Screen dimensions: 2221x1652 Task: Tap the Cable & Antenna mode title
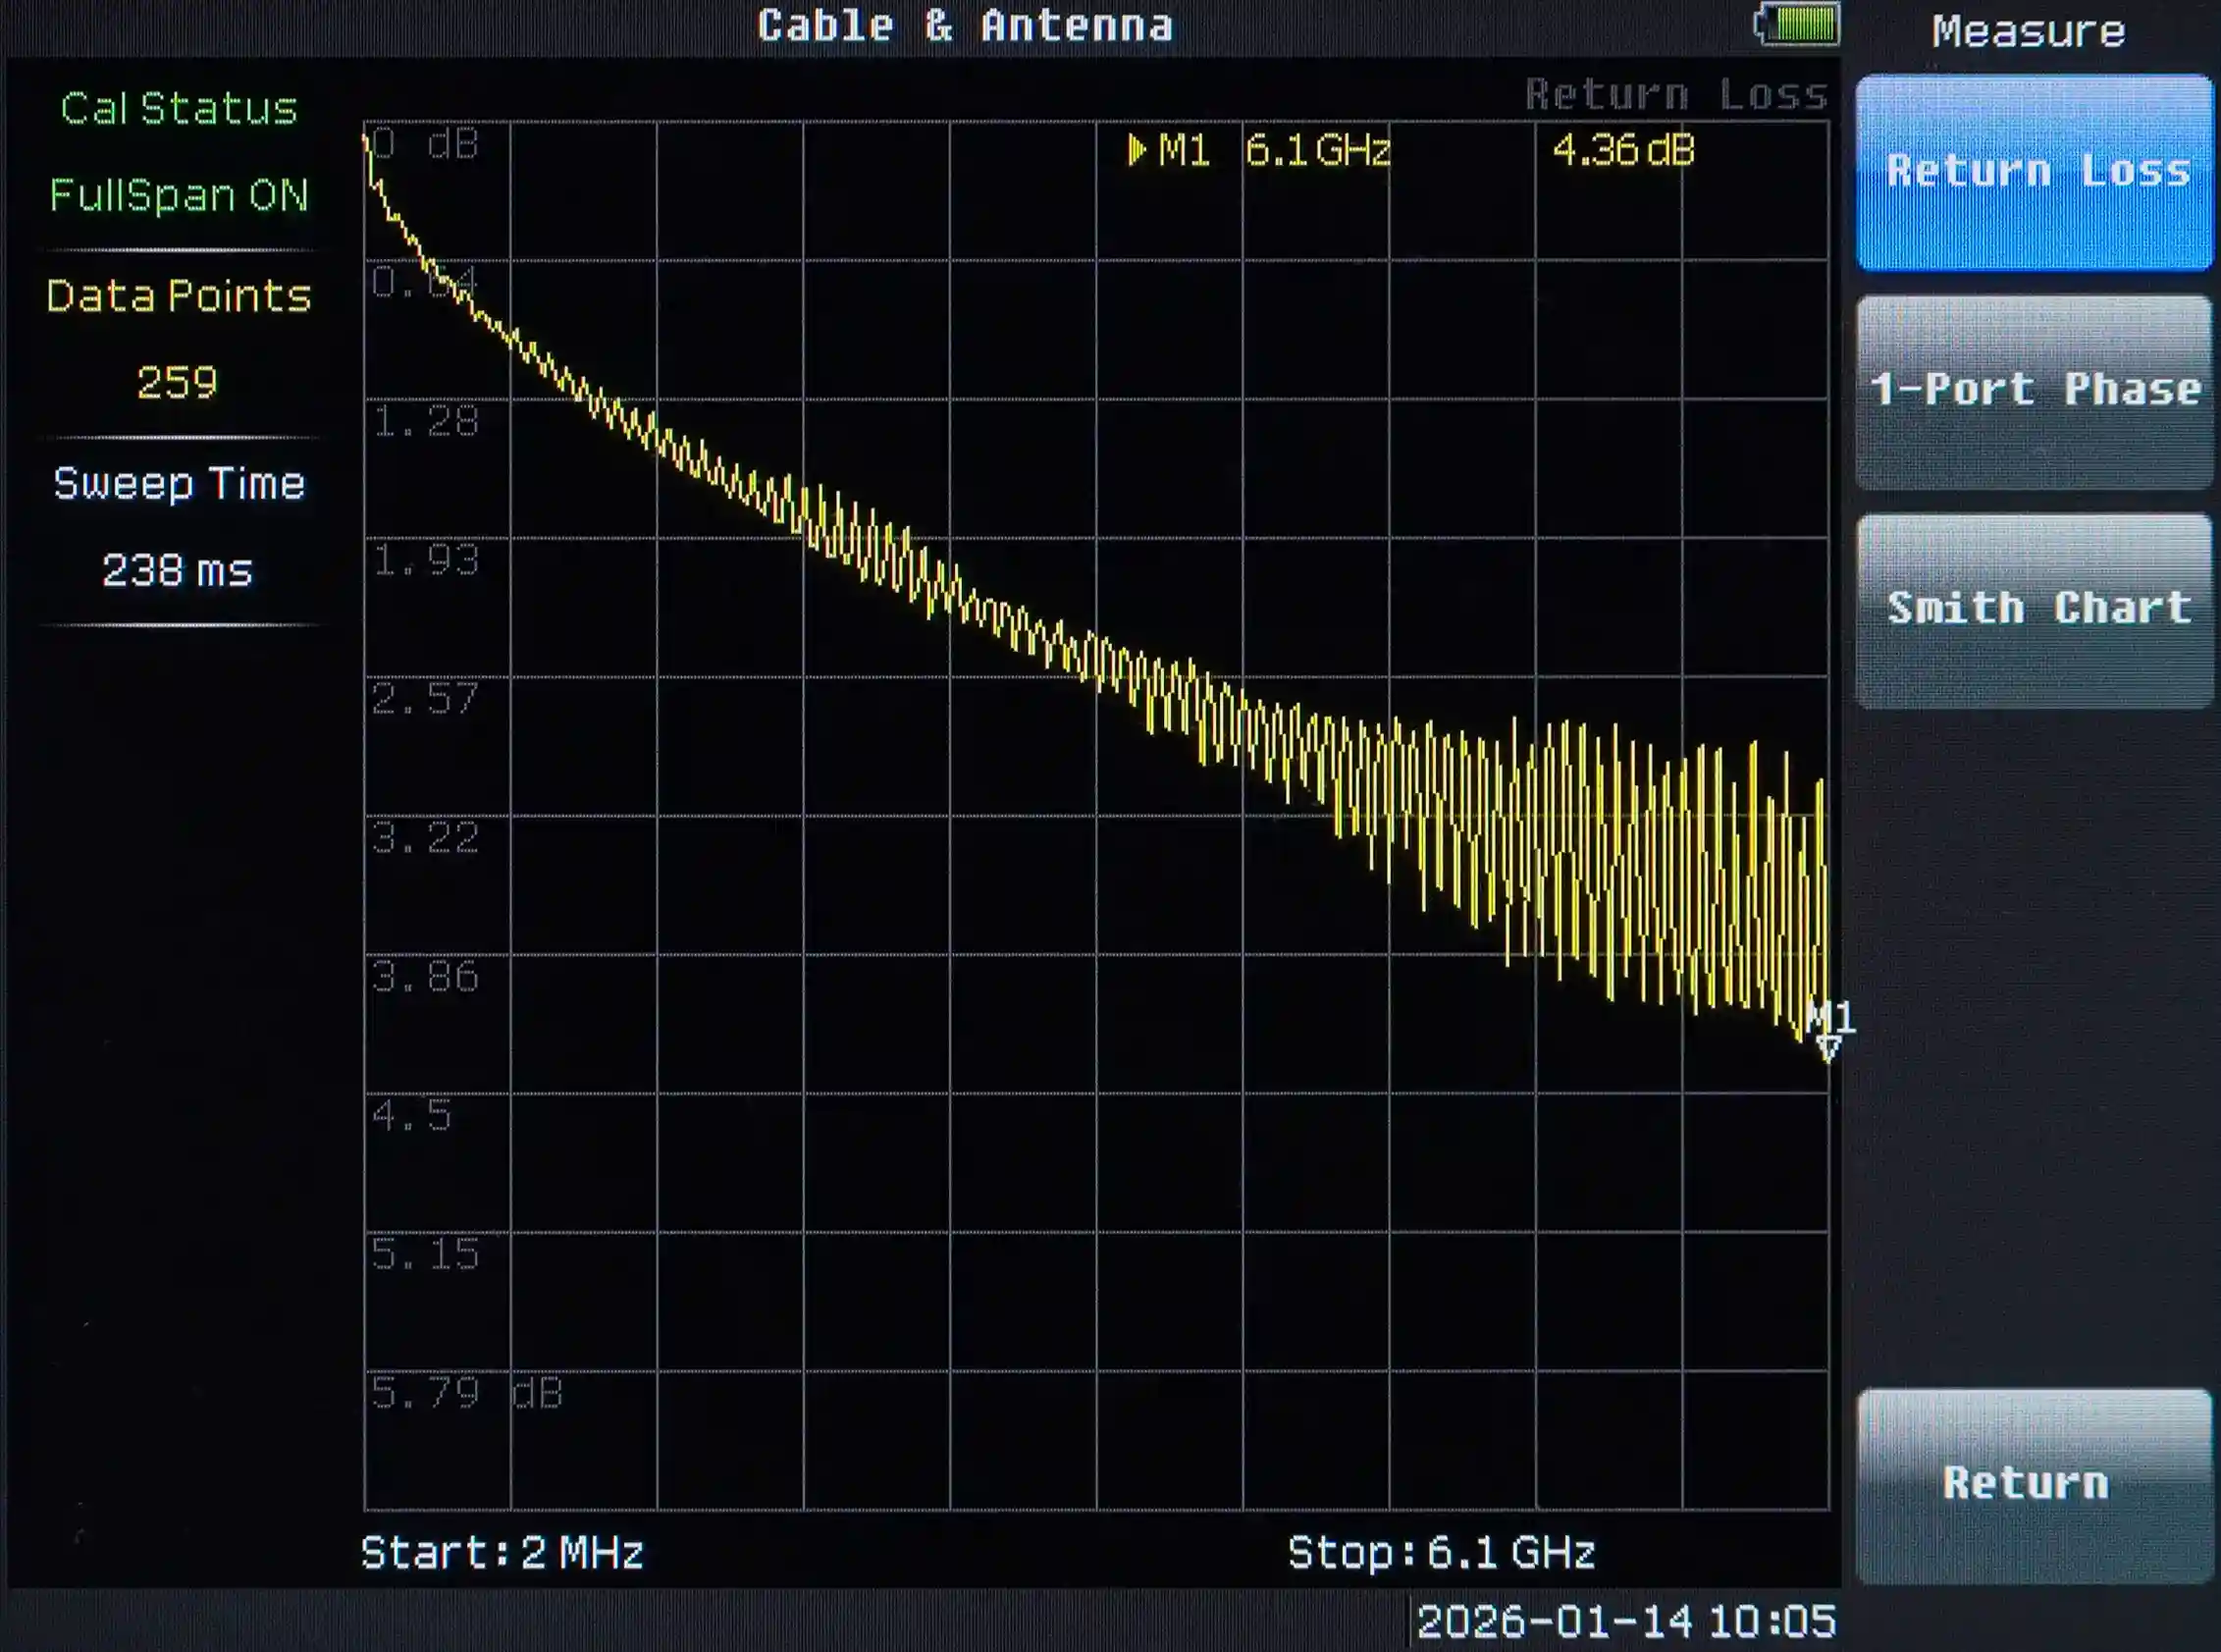click(x=965, y=25)
